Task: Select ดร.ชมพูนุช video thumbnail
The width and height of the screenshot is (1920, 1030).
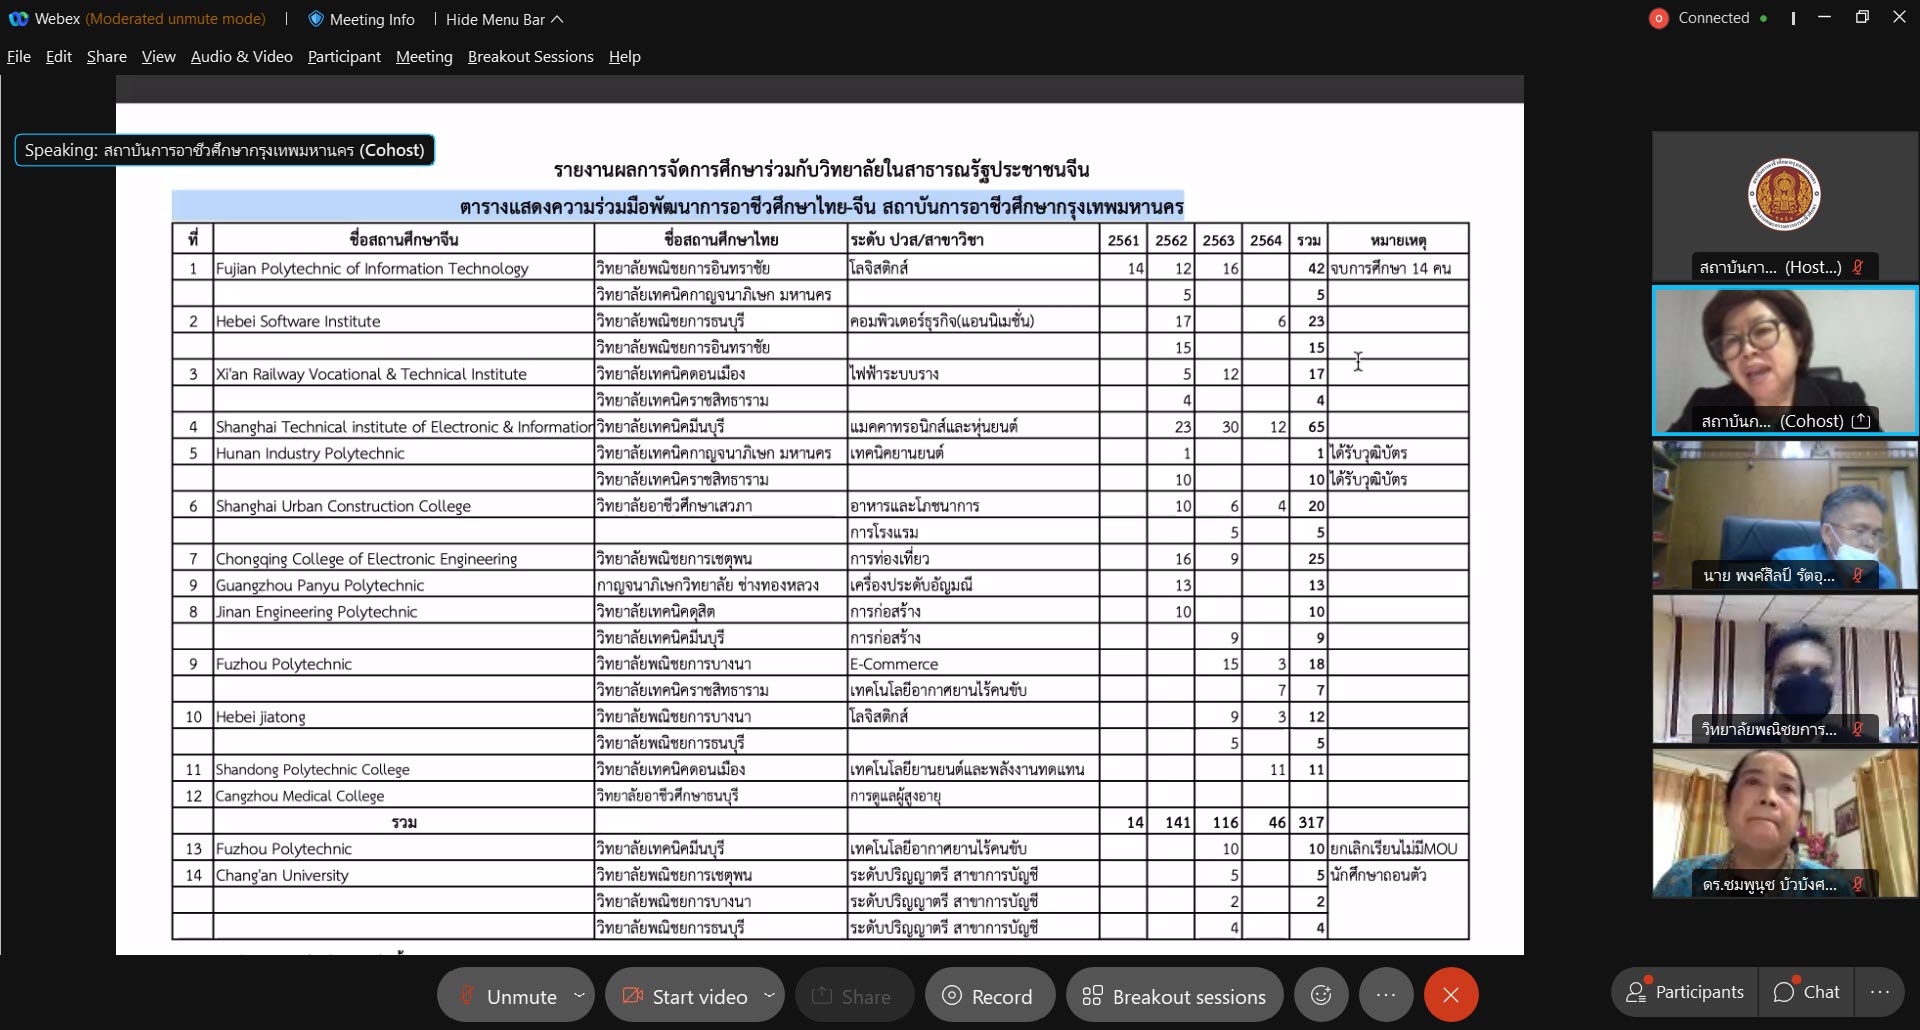Action: coord(1785,823)
